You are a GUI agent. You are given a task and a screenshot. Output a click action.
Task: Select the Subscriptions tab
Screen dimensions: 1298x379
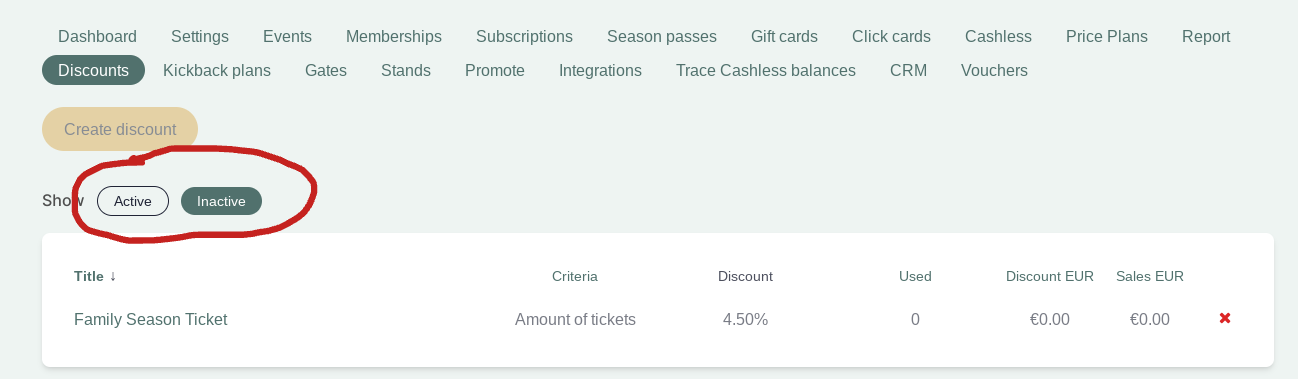coord(524,37)
